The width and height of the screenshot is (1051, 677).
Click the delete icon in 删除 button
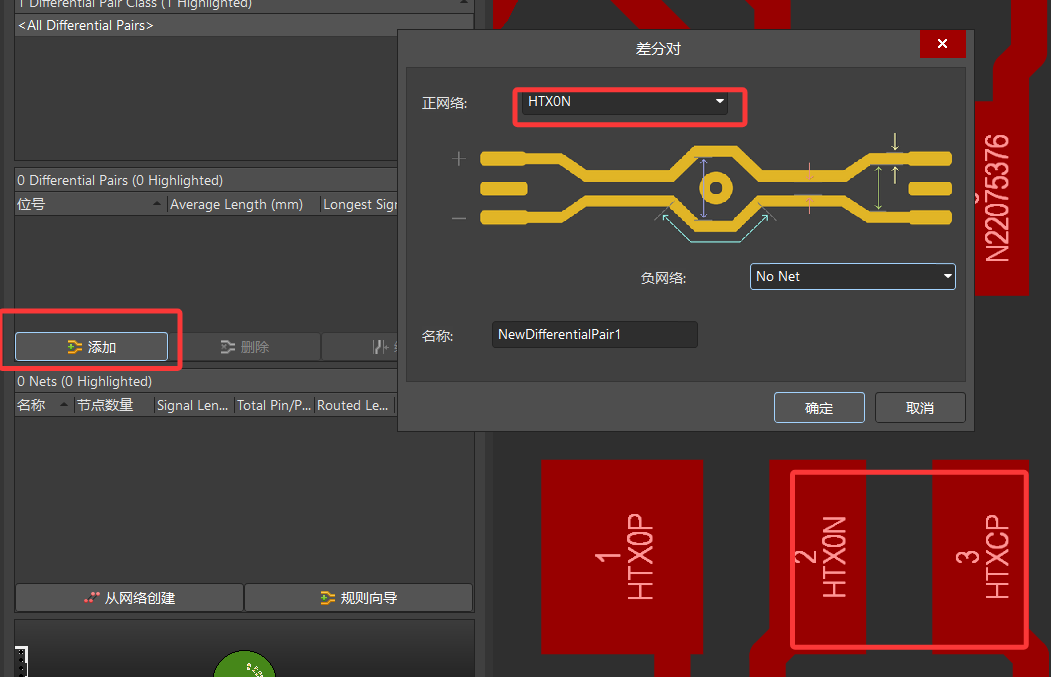[228, 347]
